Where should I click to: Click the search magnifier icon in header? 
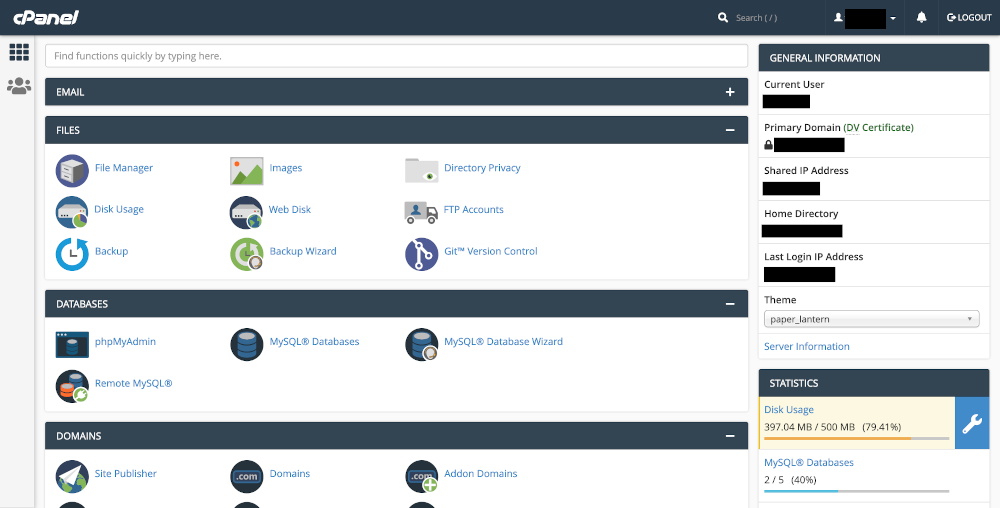click(x=723, y=18)
